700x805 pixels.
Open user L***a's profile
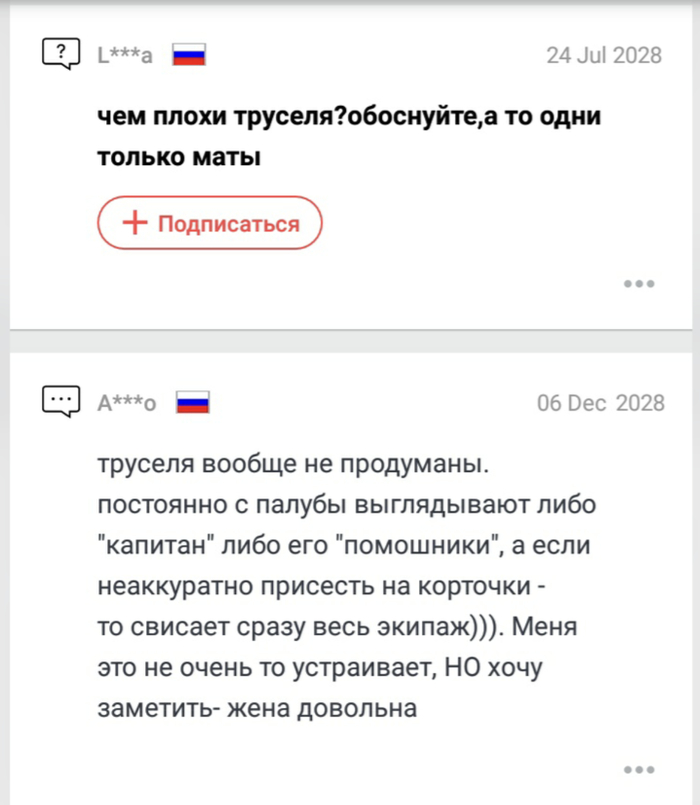point(125,56)
